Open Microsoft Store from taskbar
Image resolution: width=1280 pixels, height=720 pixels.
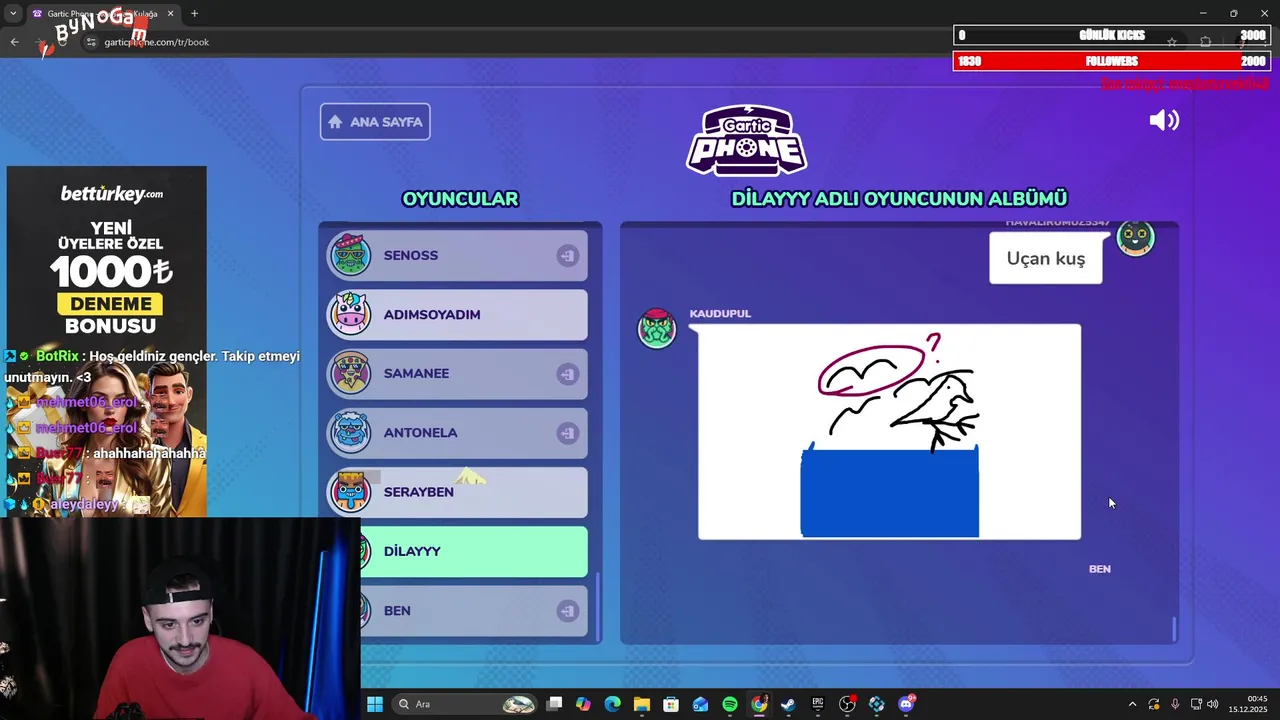point(671,704)
